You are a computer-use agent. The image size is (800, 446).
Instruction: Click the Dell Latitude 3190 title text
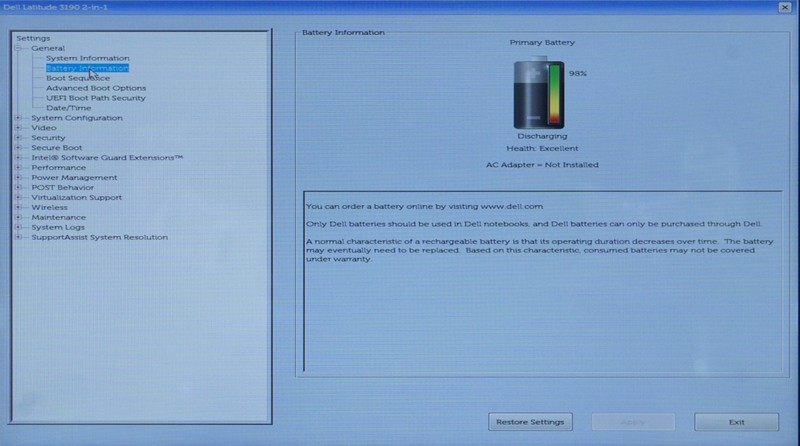tap(55, 7)
